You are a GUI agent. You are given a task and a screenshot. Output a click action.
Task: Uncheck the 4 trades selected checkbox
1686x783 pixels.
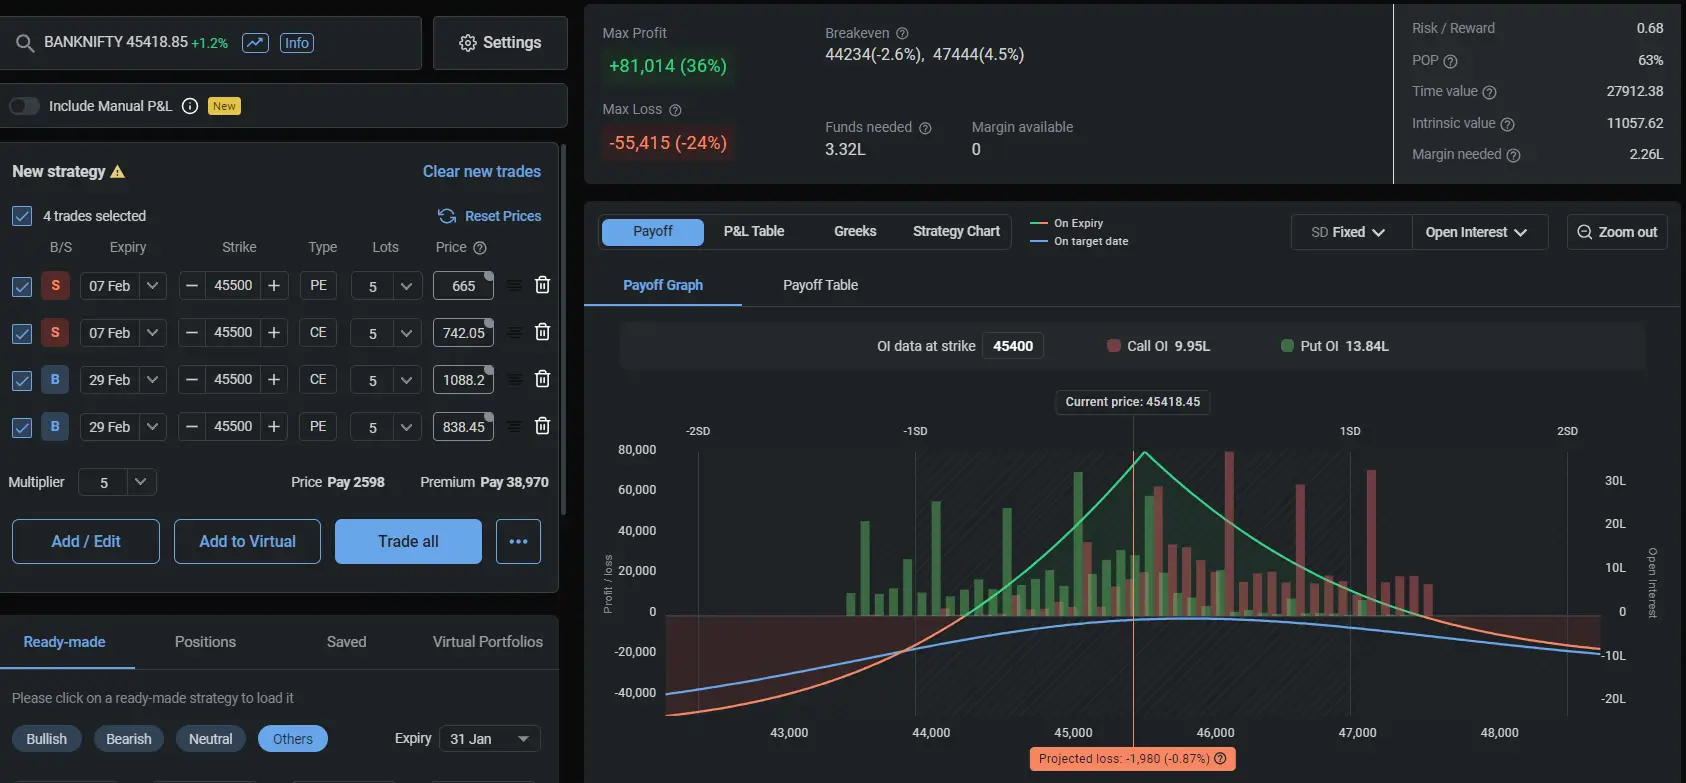(x=22, y=216)
